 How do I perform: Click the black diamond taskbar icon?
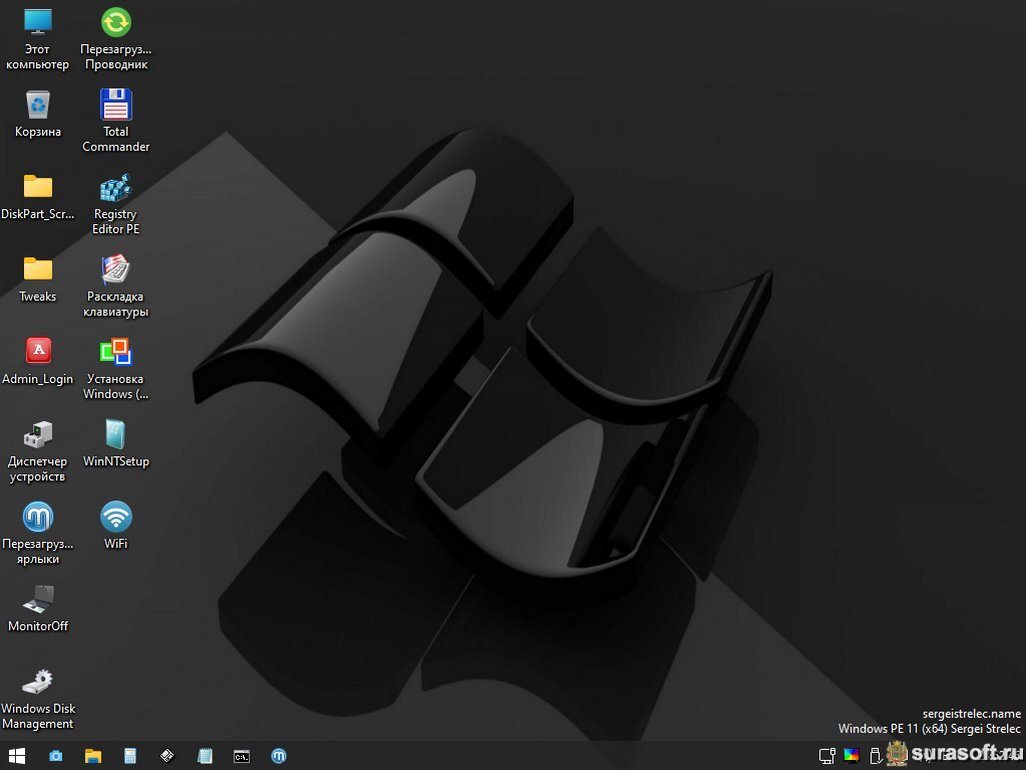point(168,756)
